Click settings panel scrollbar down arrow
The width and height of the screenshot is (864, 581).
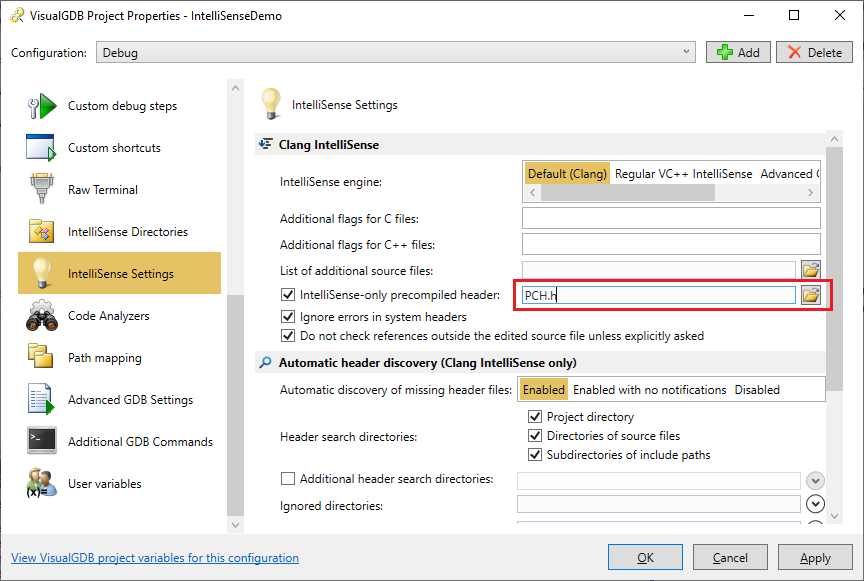click(x=834, y=516)
